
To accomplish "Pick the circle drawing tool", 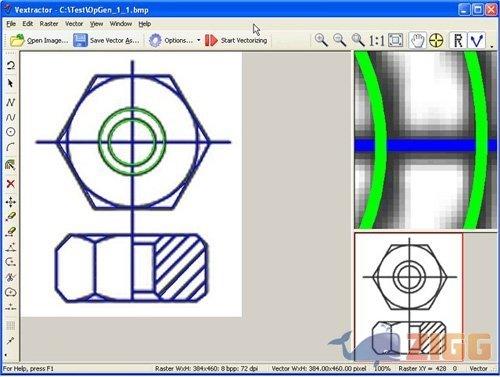I will [x=10, y=132].
